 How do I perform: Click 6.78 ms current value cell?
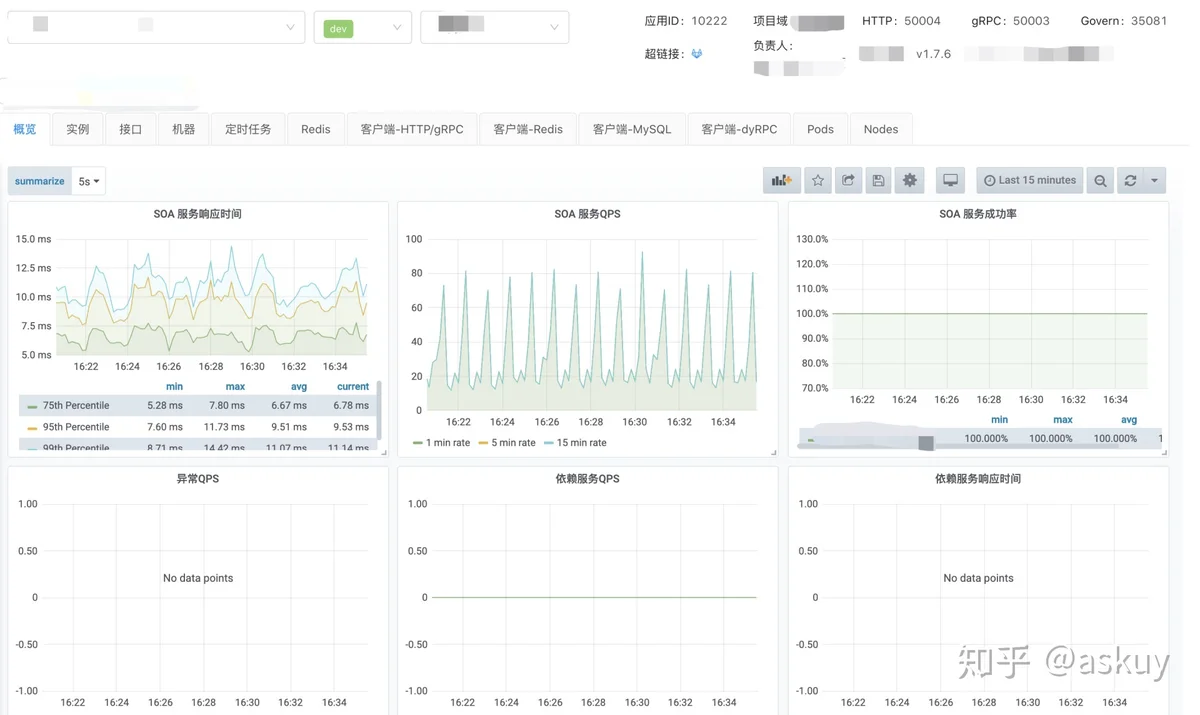[x=351, y=405]
